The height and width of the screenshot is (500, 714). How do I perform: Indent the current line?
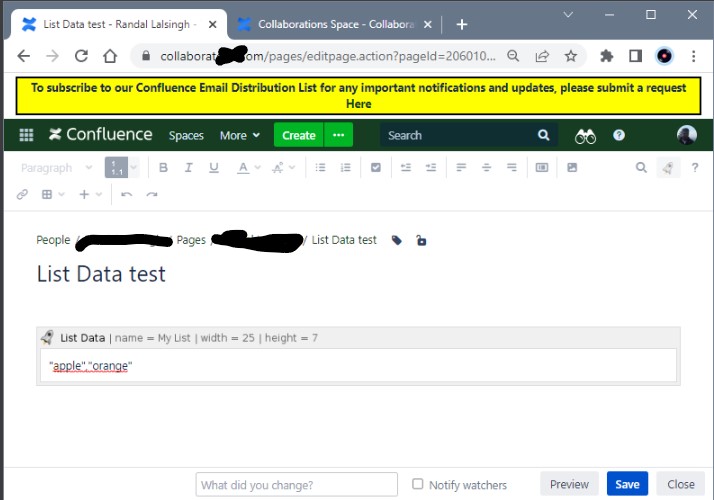click(431, 168)
